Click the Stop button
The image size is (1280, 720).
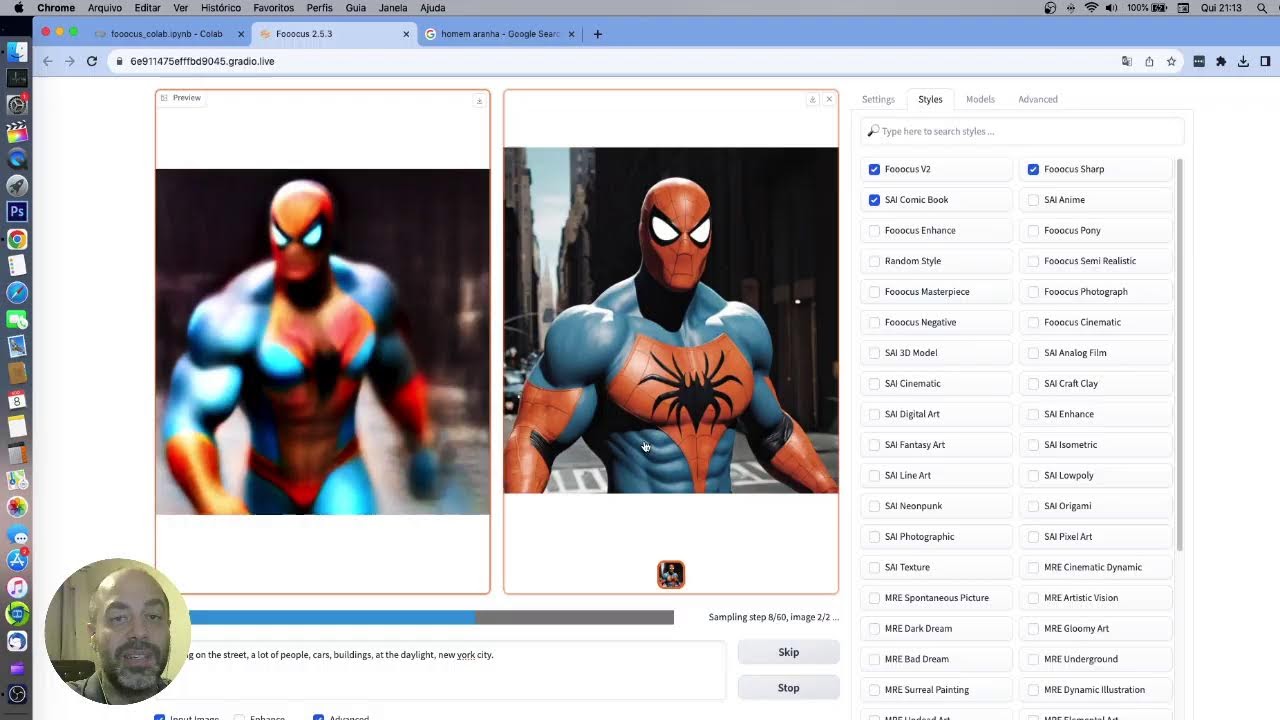pyautogui.click(x=789, y=688)
